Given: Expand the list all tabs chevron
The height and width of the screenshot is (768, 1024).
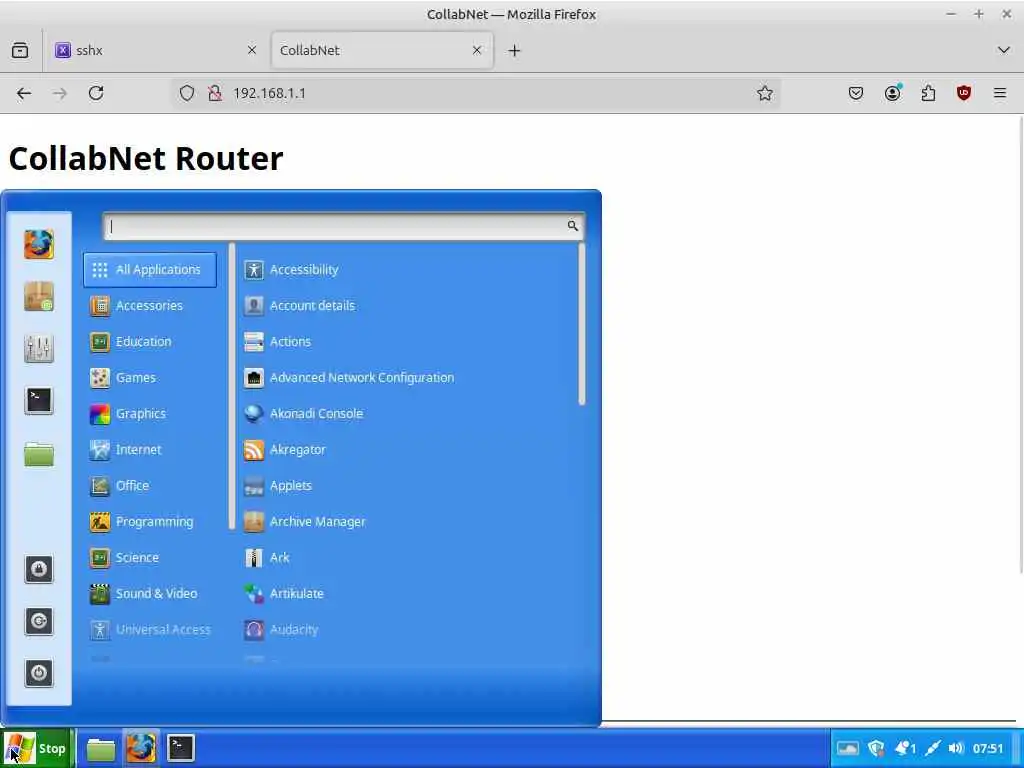Looking at the screenshot, I should (1003, 50).
